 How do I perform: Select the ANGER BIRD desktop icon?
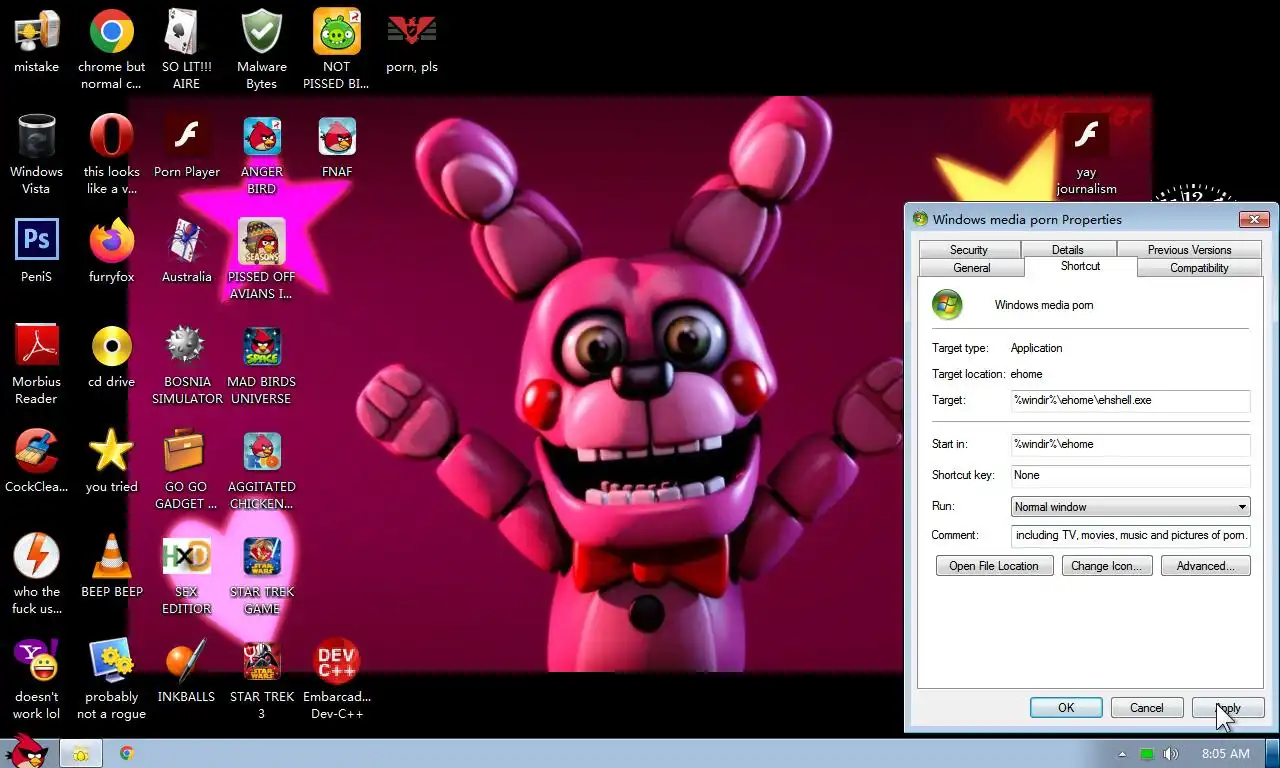(x=262, y=153)
